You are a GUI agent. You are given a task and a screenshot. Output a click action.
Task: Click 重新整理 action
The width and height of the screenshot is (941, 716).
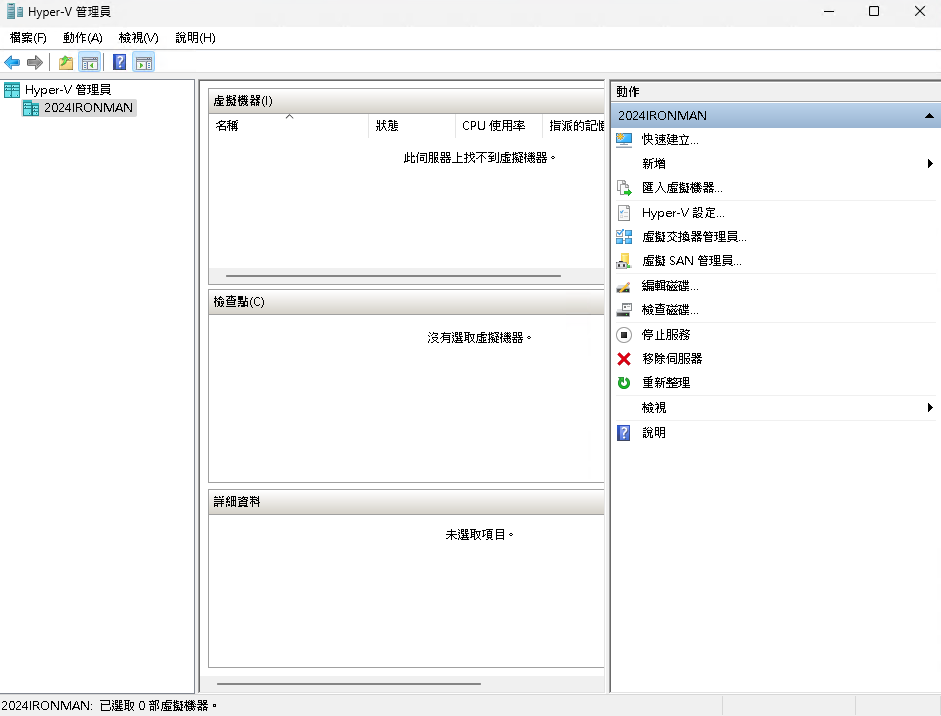tap(666, 383)
